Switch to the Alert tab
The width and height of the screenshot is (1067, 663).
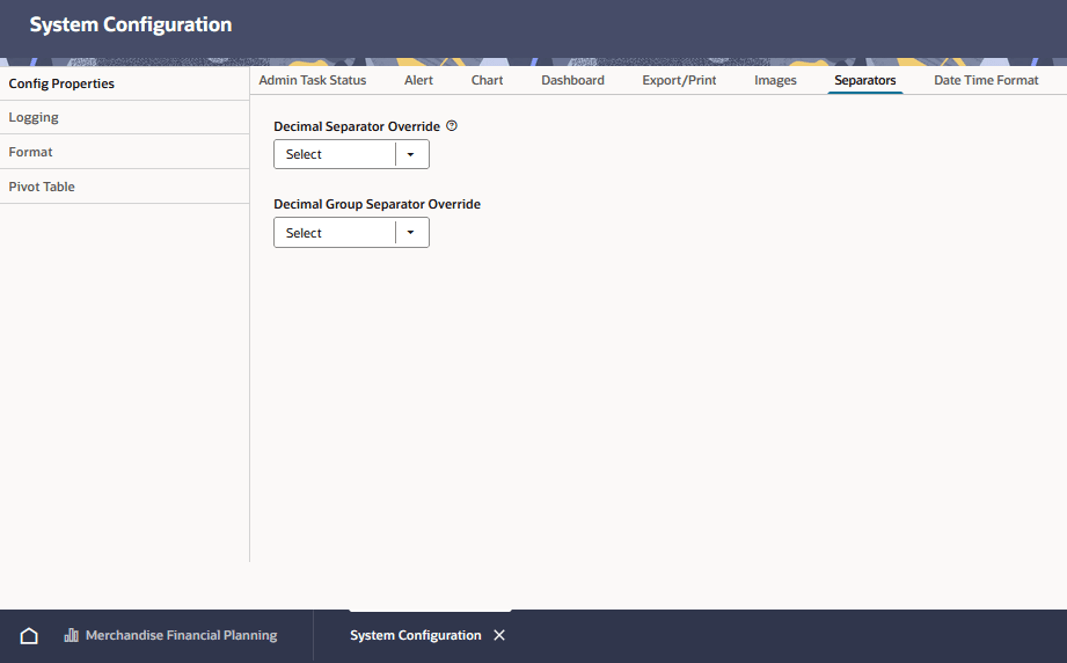pyautogui.click(x=418, y=80)
